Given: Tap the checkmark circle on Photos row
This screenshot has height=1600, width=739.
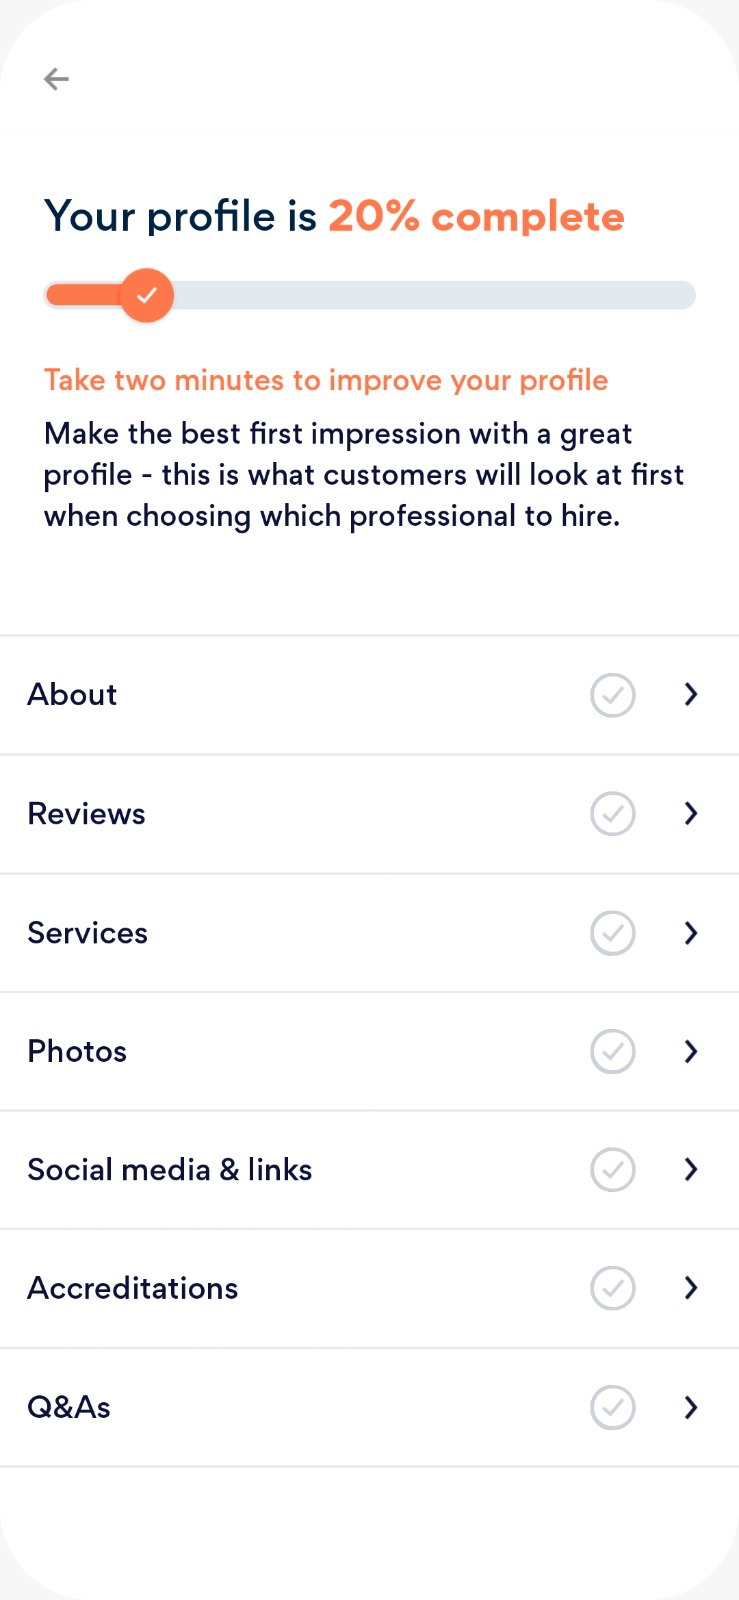Looking at the screenshot, I should tap(613, 1051).
